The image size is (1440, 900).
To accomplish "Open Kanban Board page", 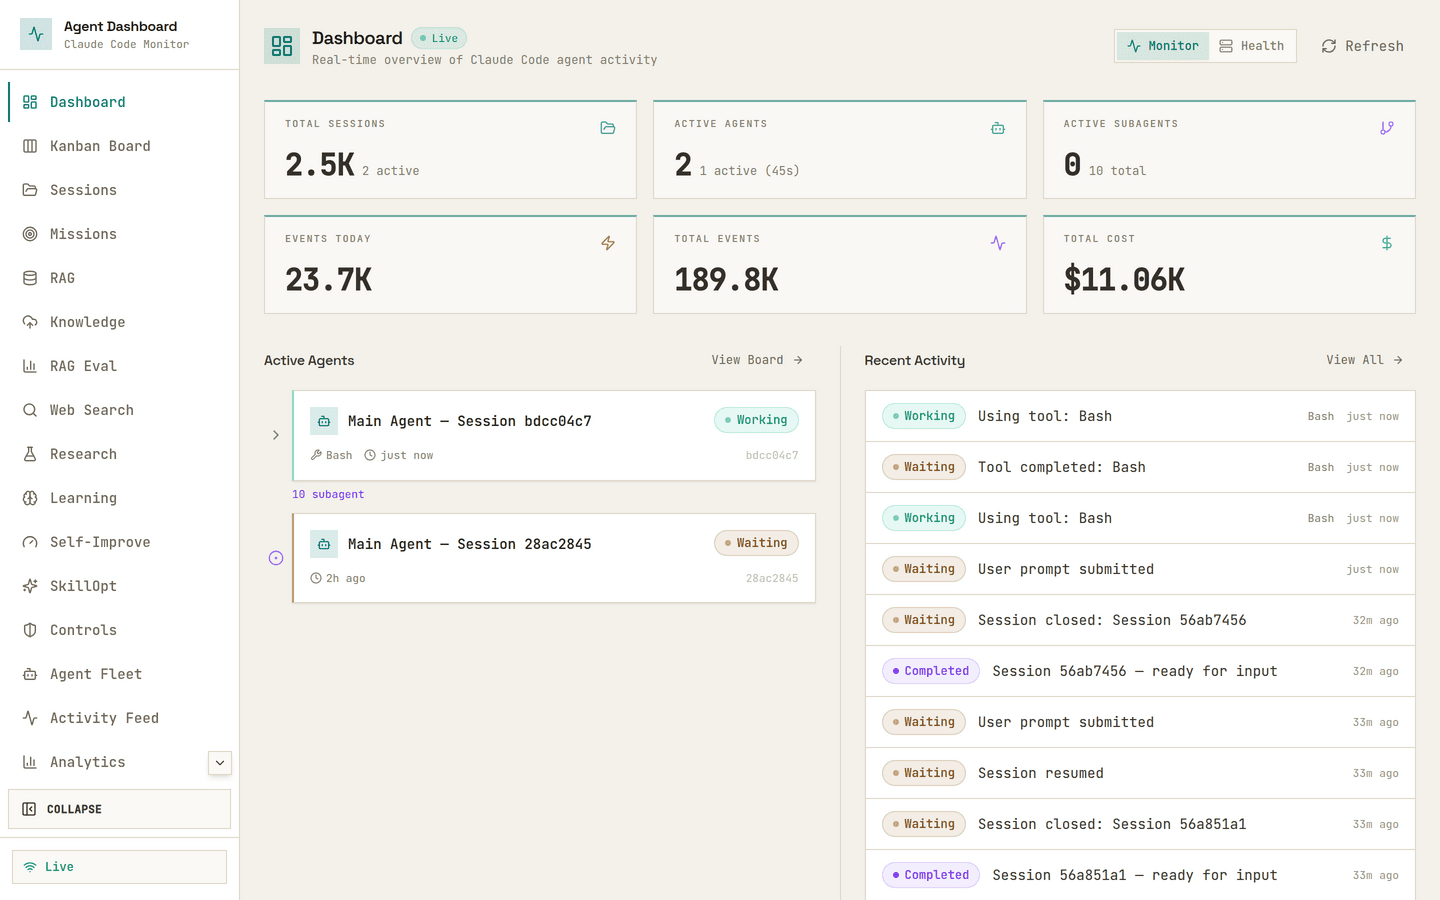I will (x=120, y=146).
